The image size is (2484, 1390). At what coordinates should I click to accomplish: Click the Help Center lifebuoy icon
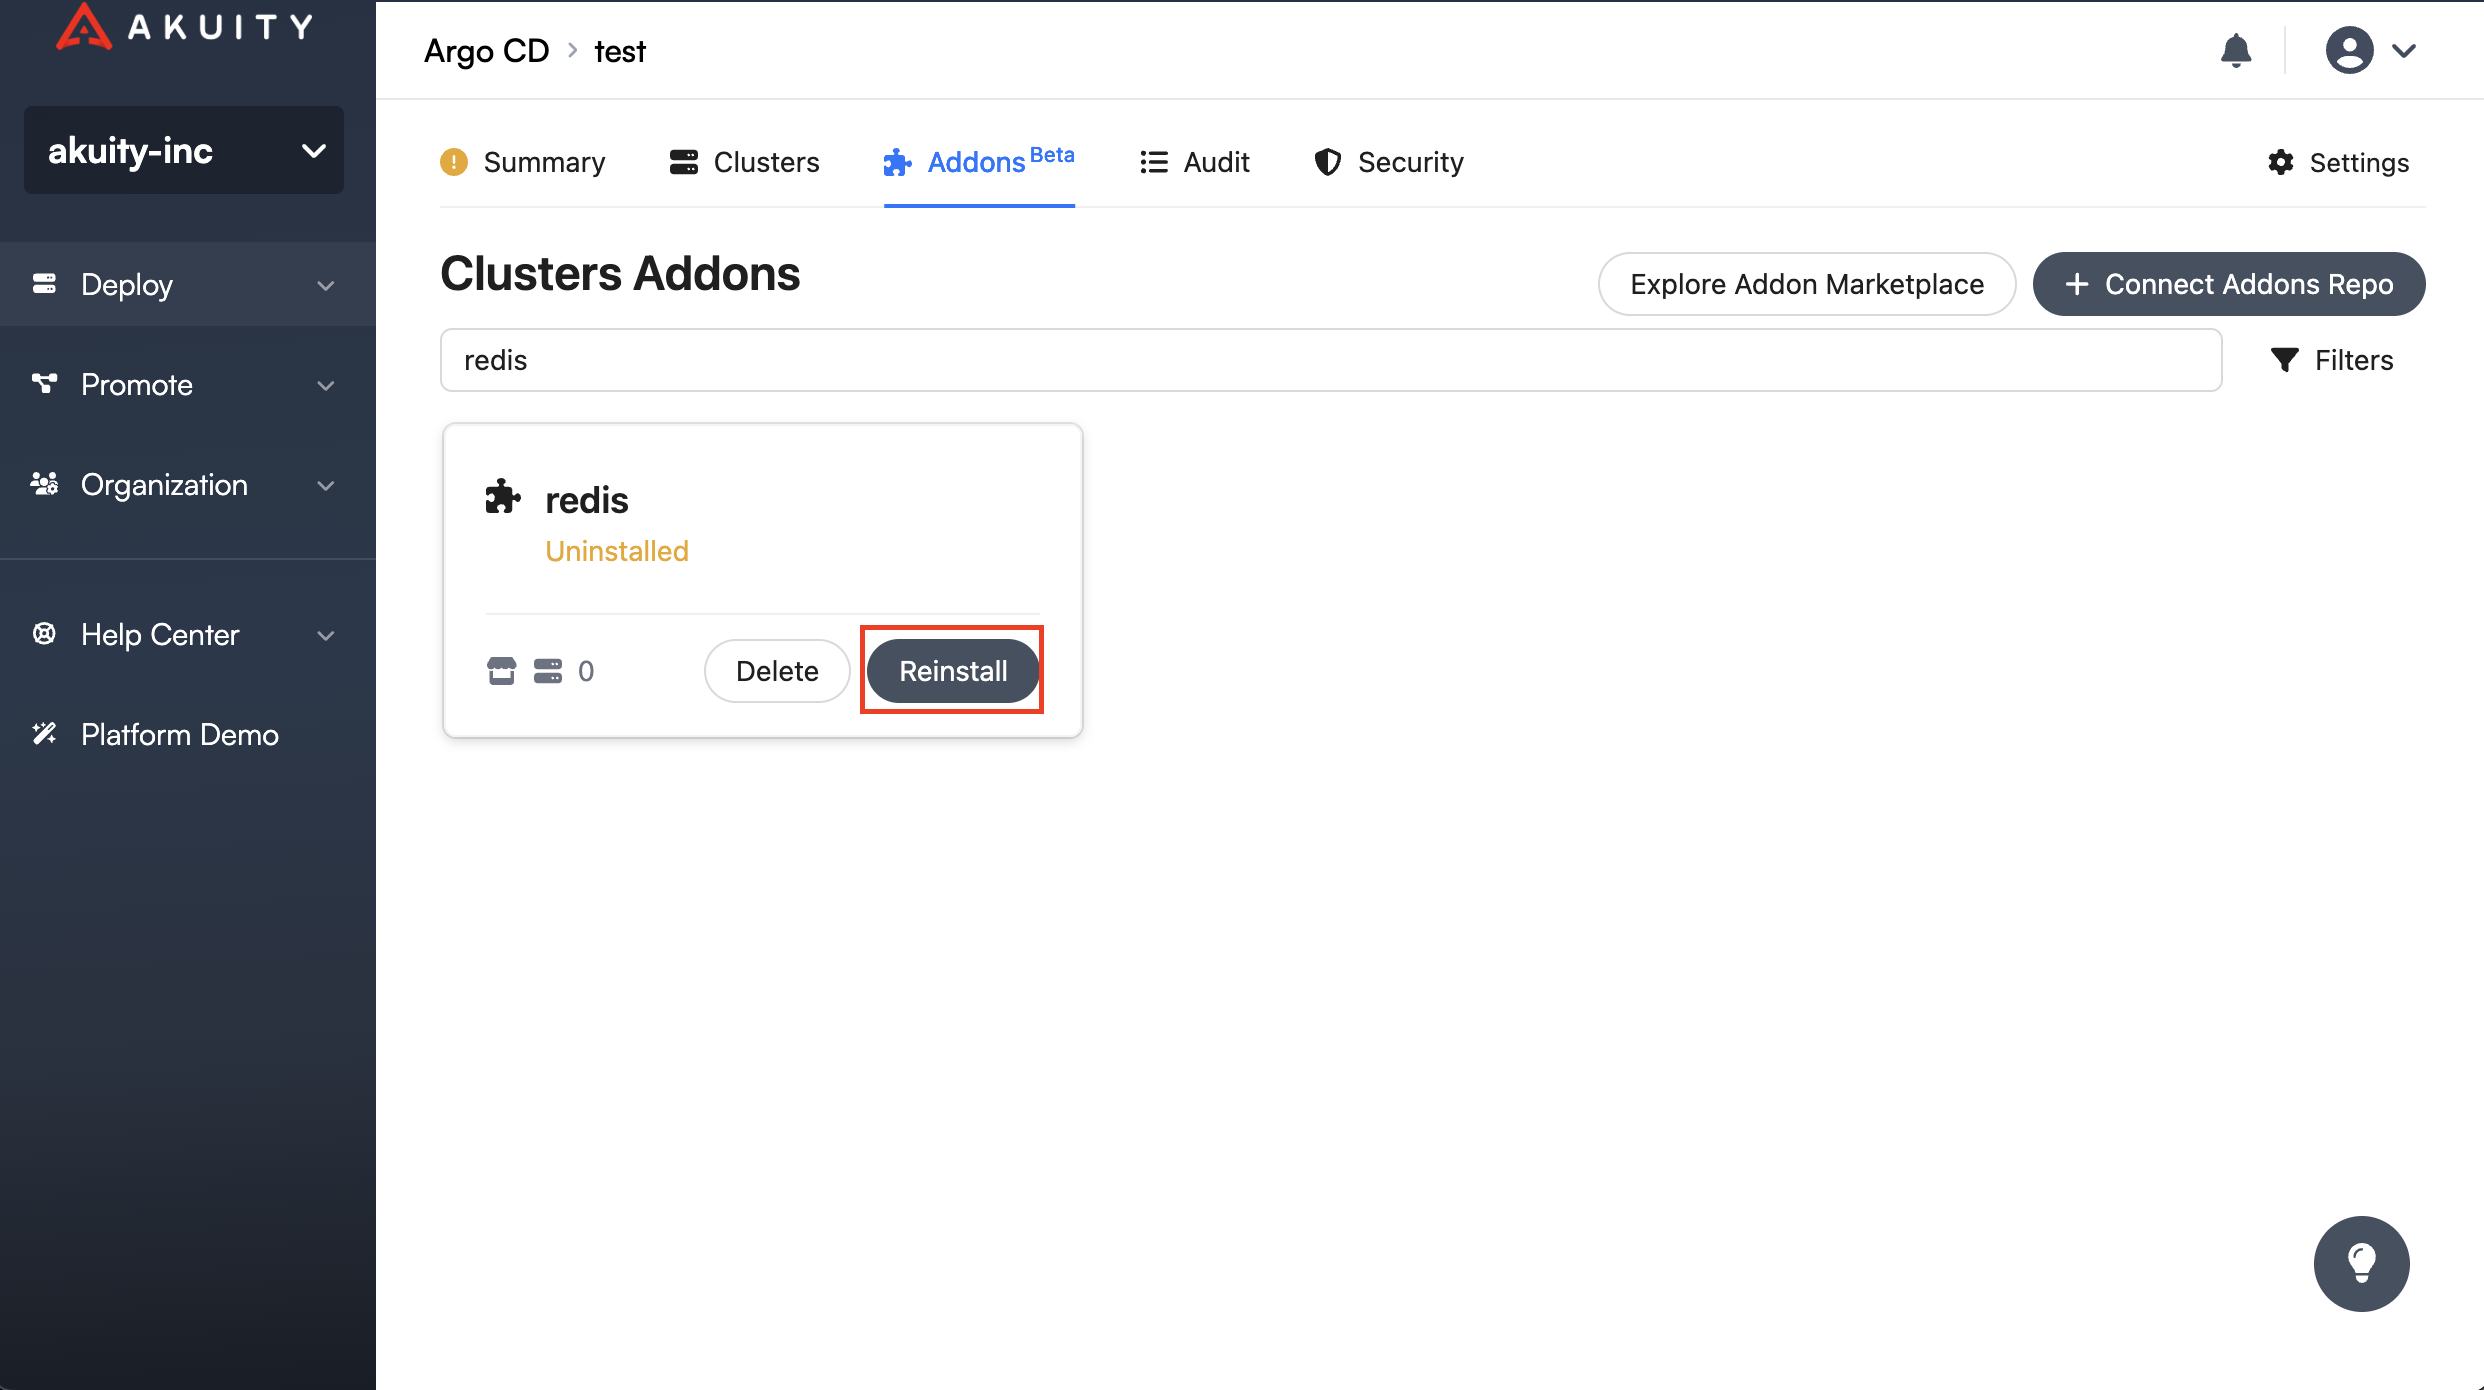tap(44, 634)
